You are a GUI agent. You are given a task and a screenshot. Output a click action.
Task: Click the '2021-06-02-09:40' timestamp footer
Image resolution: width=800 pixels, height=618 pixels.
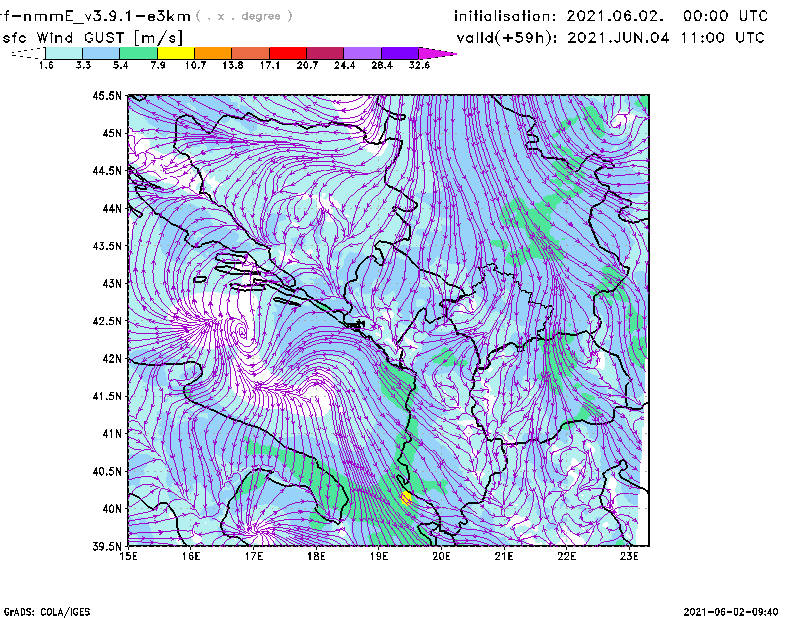click(x=731, y=611)
